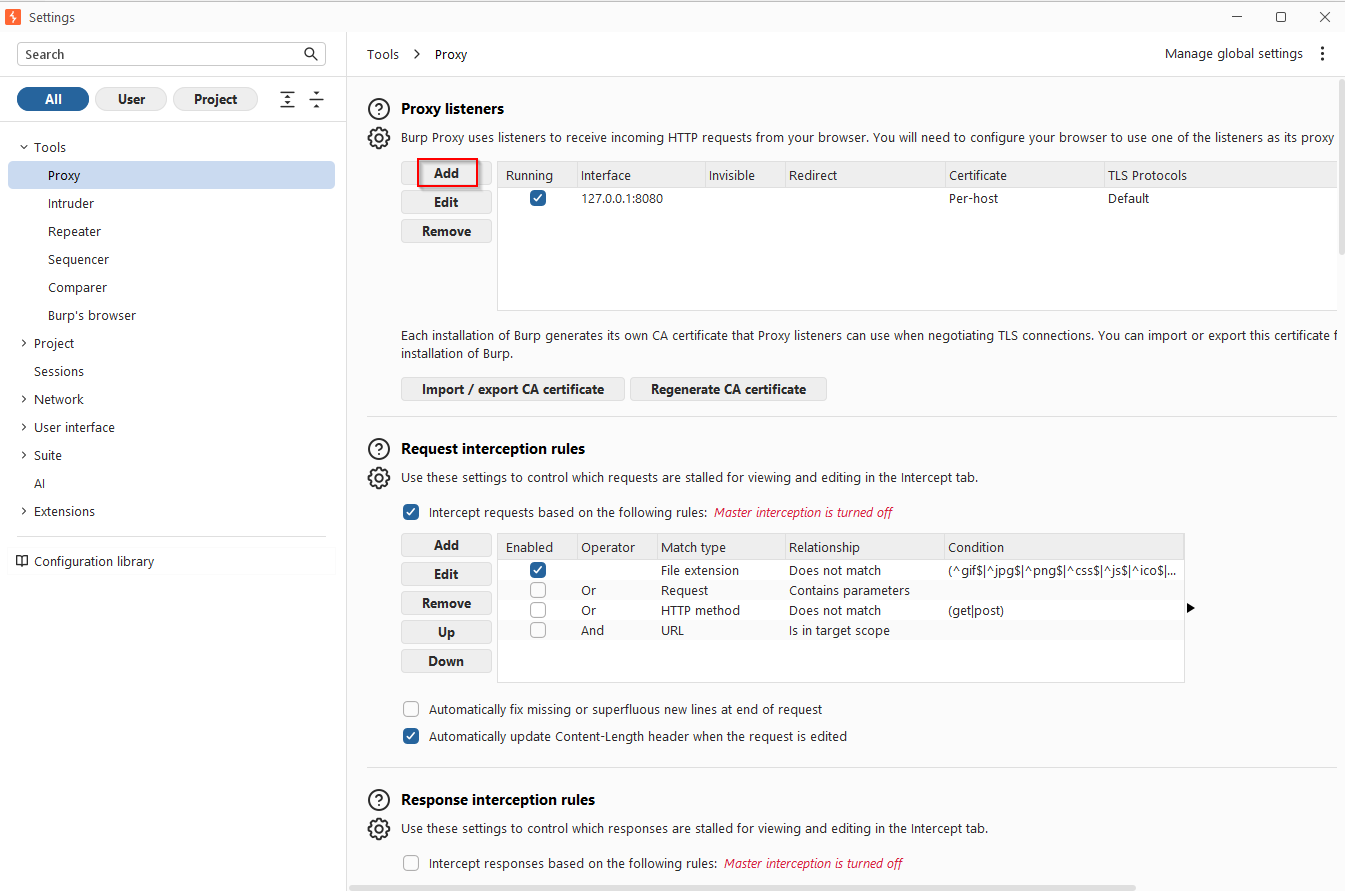Image resolution: width=1345 pixels, height=891 pixels.
Task: Click the settings Search input field
Action: click(171, 54)
